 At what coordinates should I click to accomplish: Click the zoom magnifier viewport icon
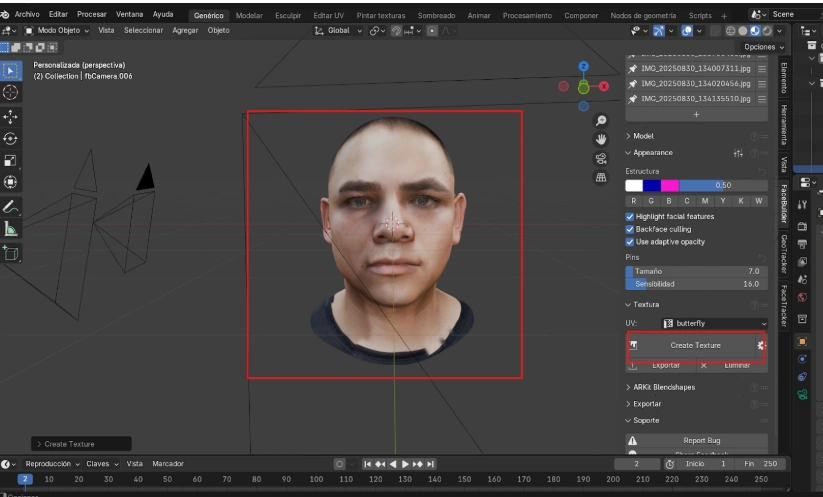click(x=601, y=121)
